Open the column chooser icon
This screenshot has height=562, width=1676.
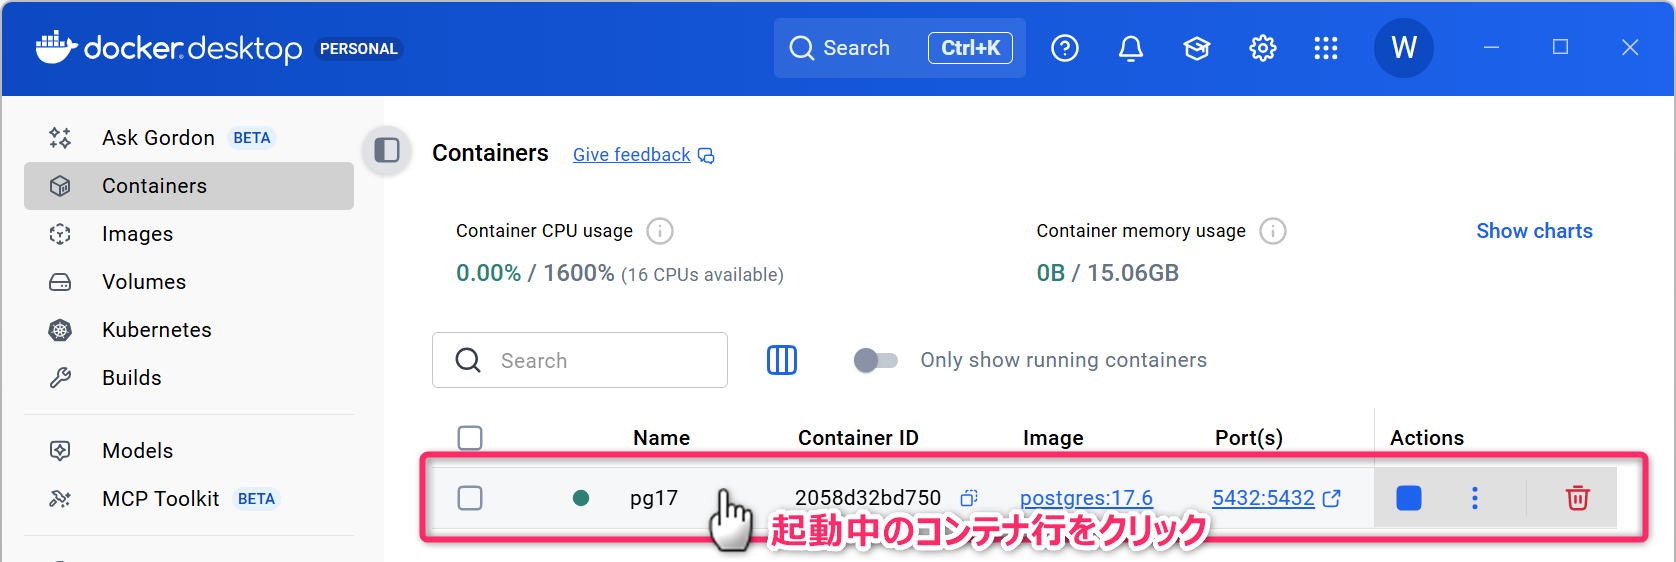[782, 360]
